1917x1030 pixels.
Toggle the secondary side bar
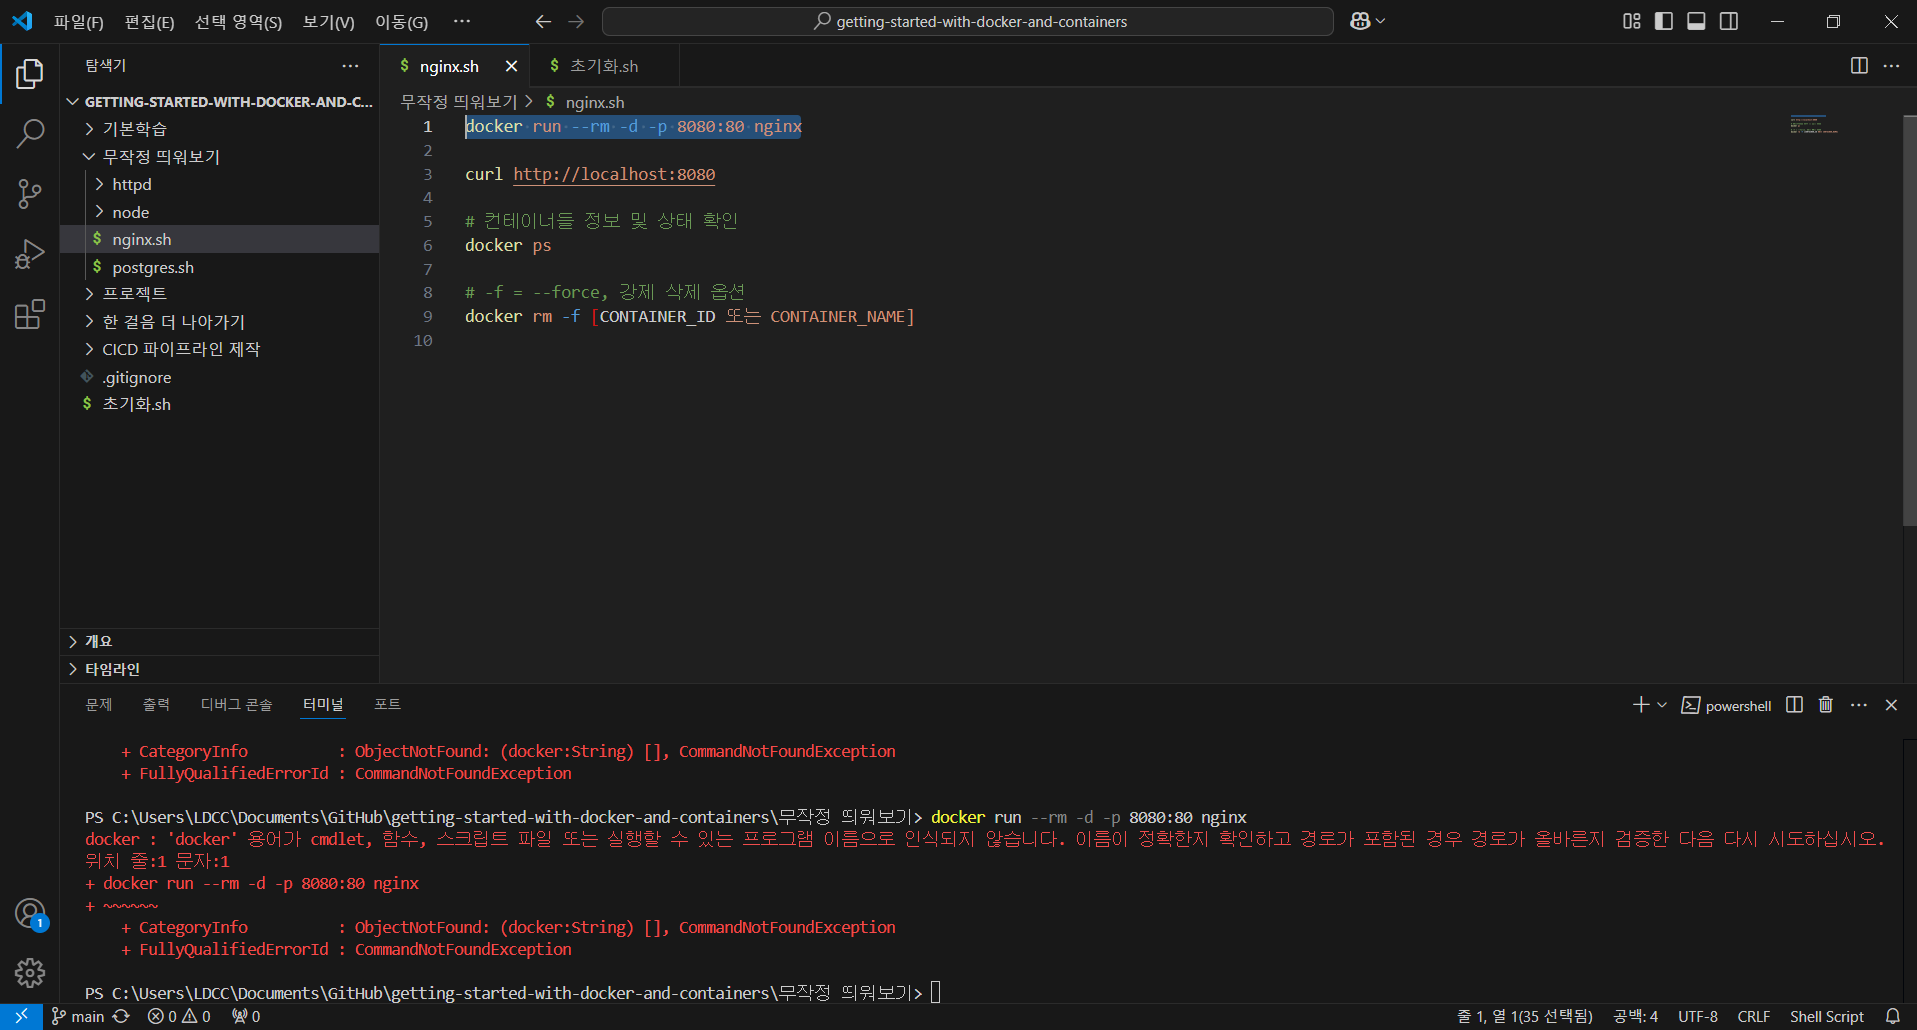click(x=1729, y=21)
